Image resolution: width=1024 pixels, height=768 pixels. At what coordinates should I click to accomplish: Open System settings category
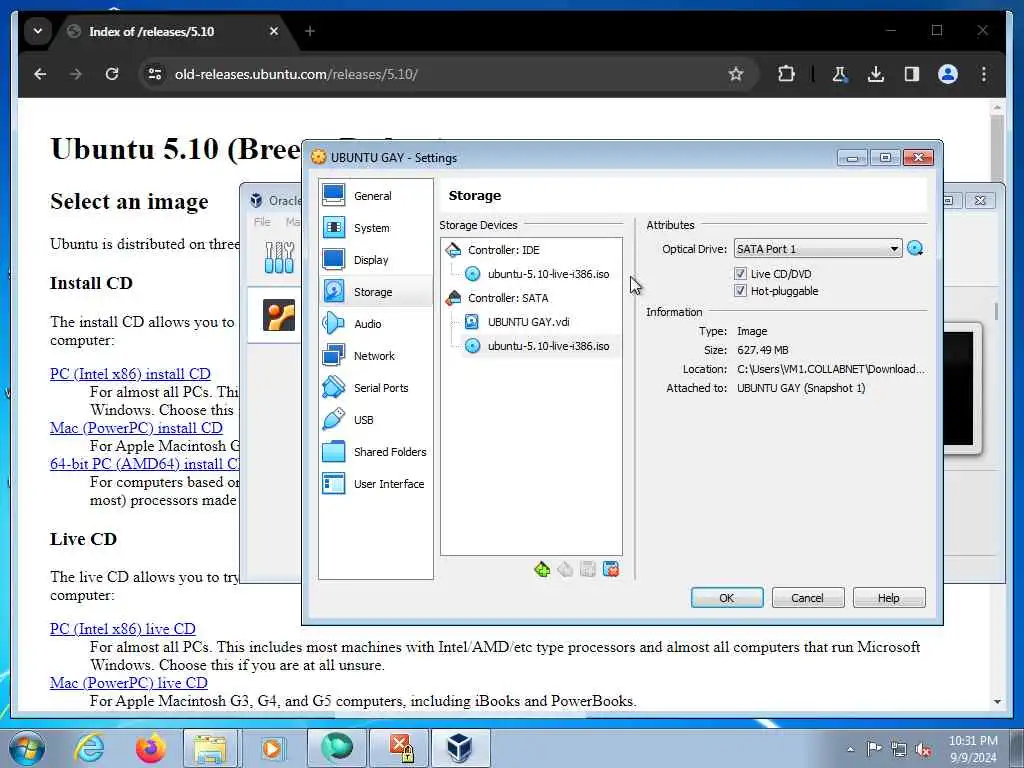pos(376,228)
